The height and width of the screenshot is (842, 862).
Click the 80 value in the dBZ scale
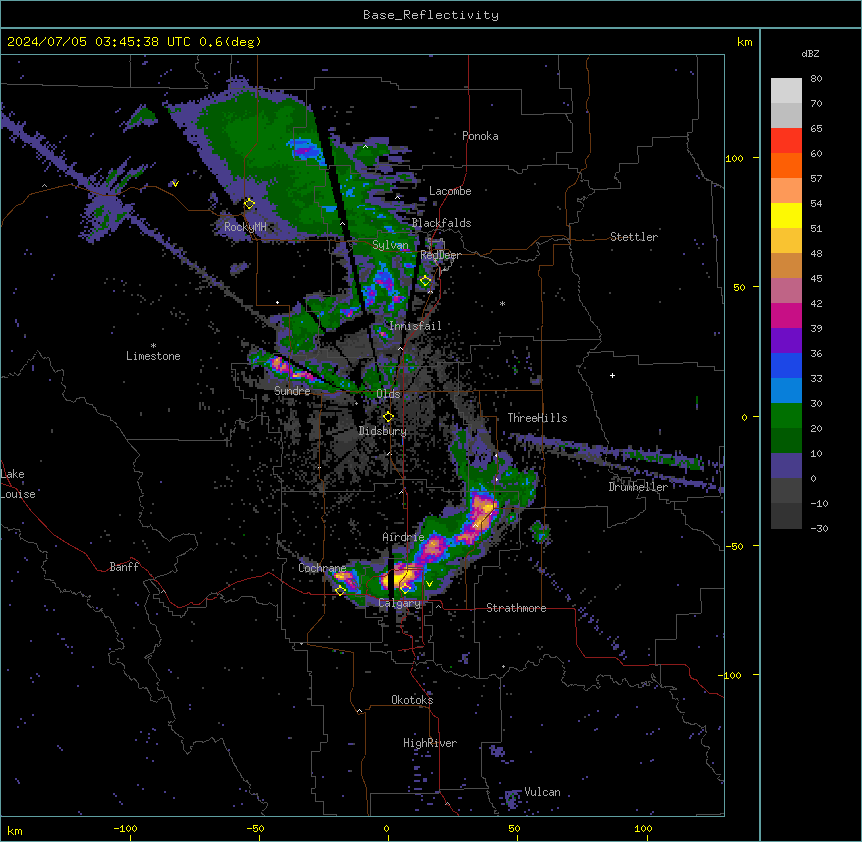pyautogui.click(x=816, y=79)
